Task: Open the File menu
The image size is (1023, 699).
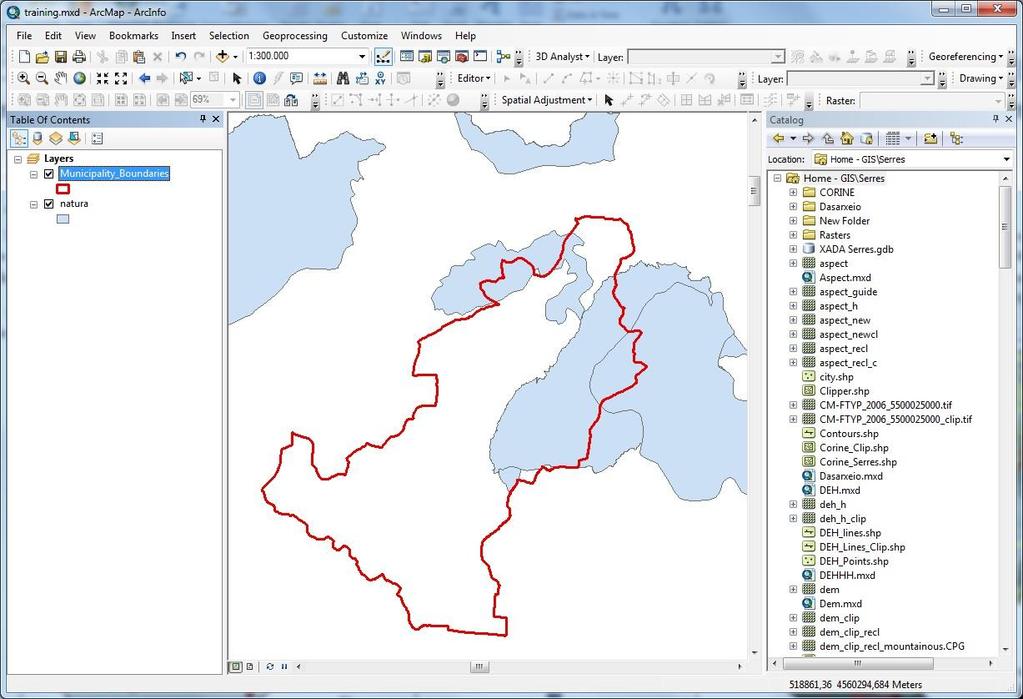Action: [x=24, y=36]
